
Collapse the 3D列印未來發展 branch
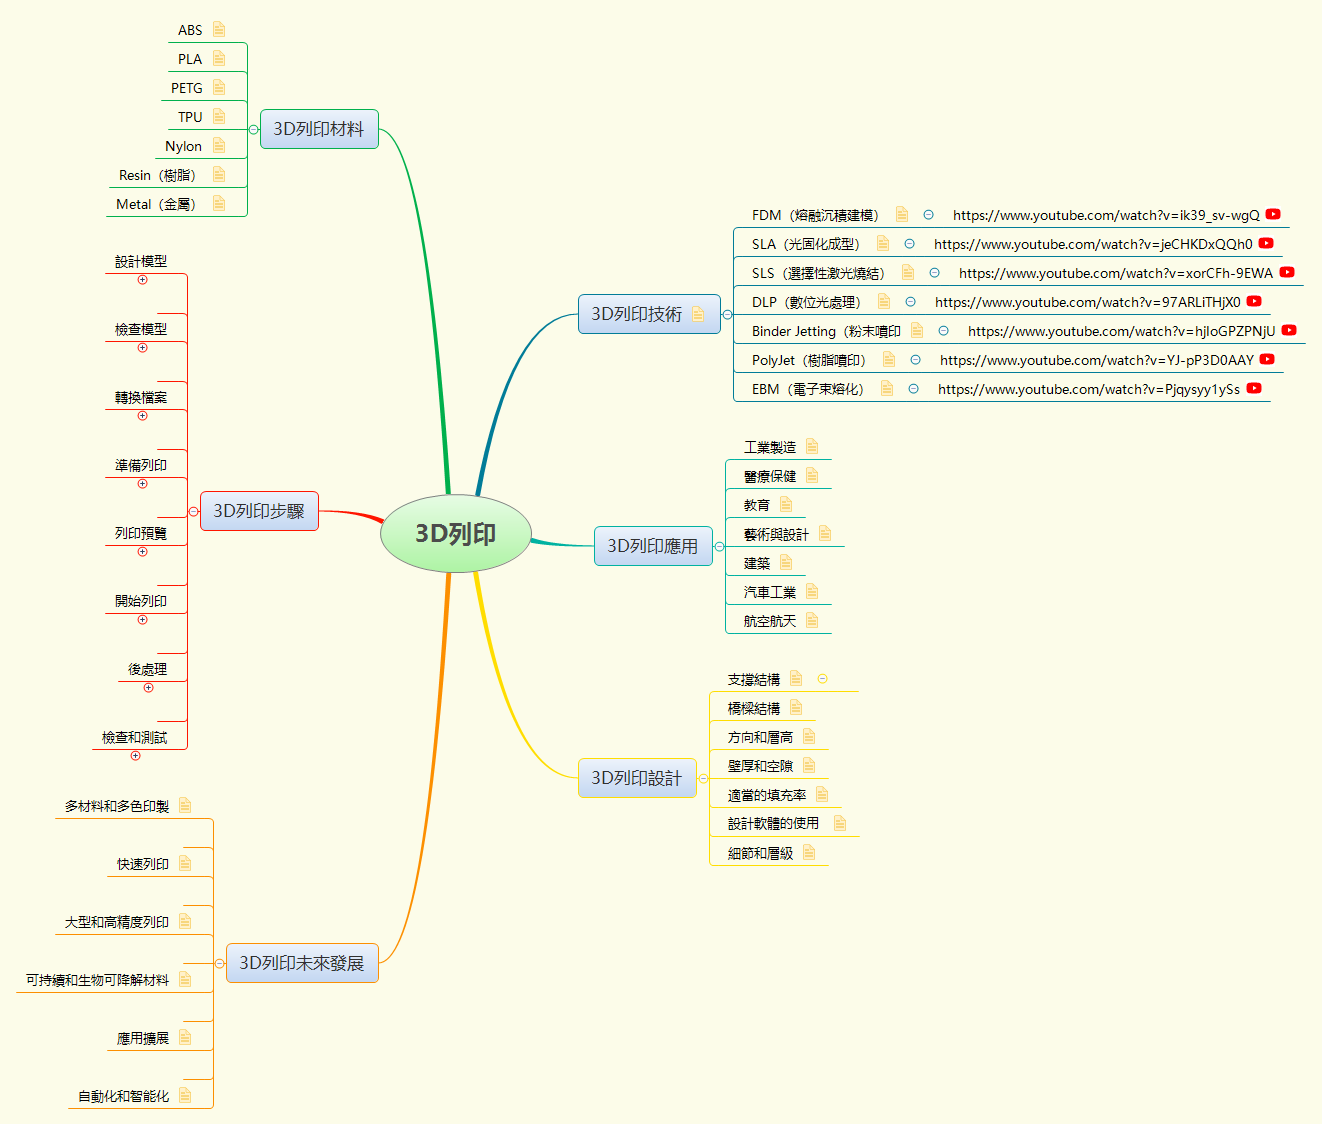(220, 963)
